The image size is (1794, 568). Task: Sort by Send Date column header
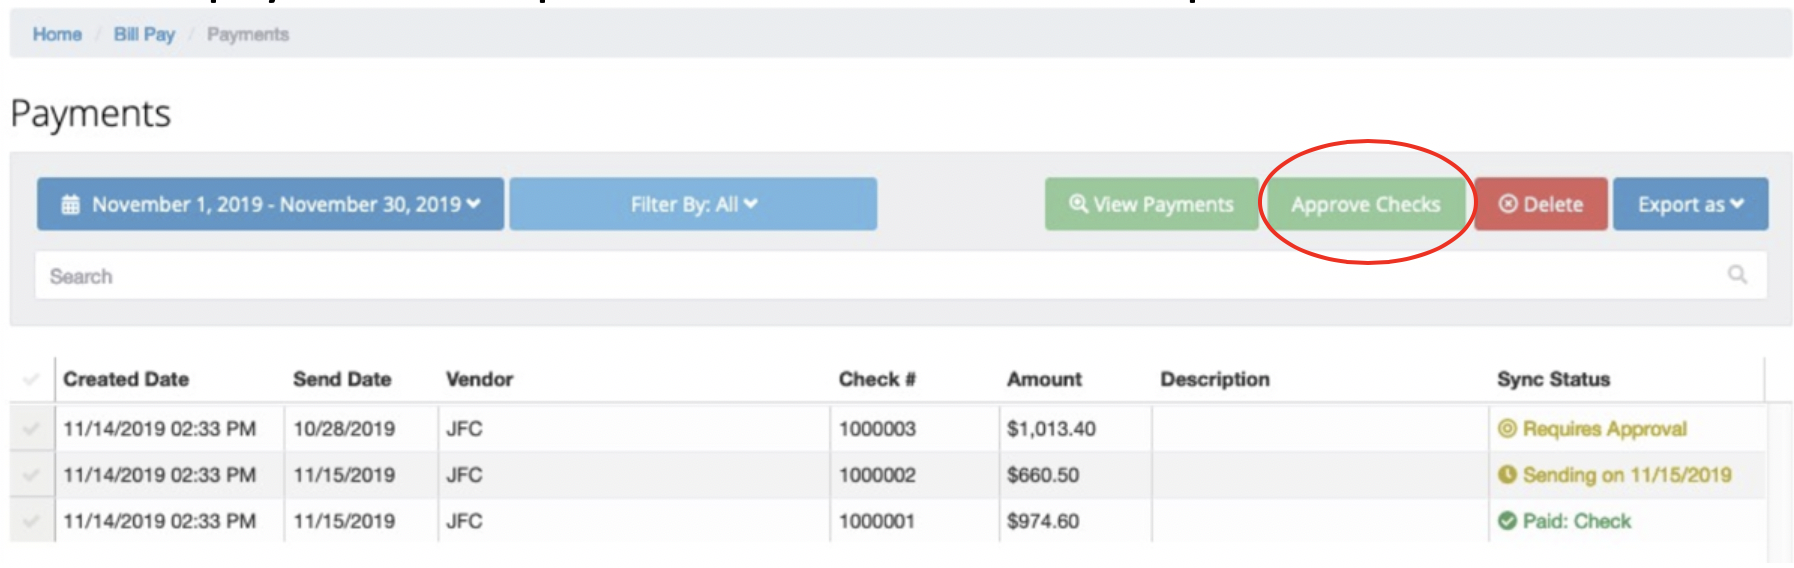[342, 379]
